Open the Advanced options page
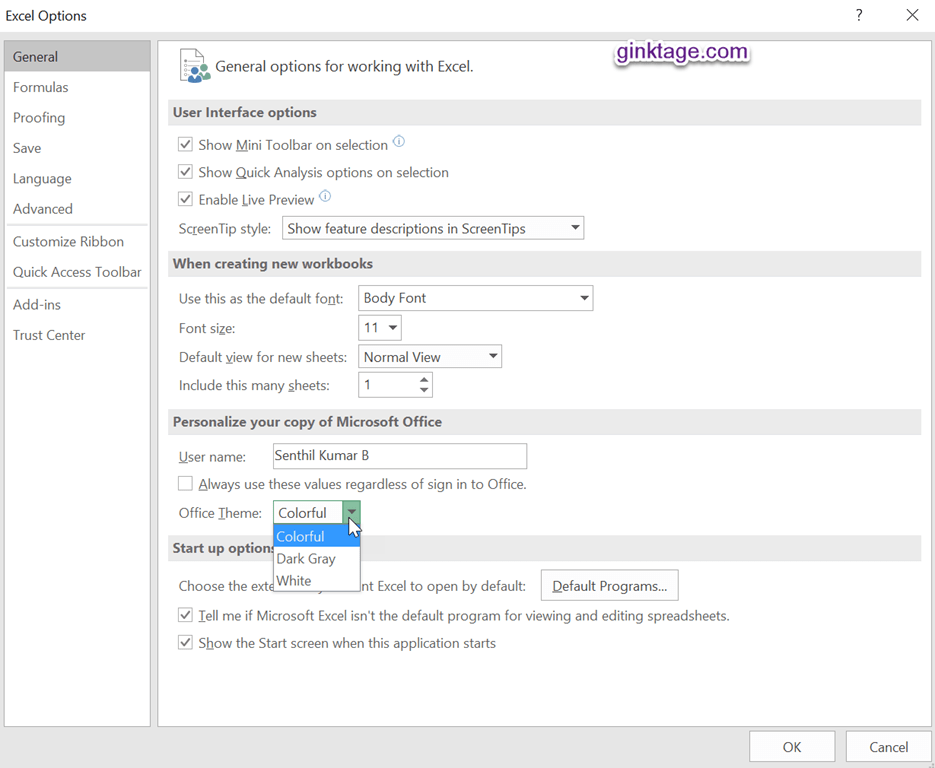The width and height of the screenshot is (935, 768). tap(42, 209)
